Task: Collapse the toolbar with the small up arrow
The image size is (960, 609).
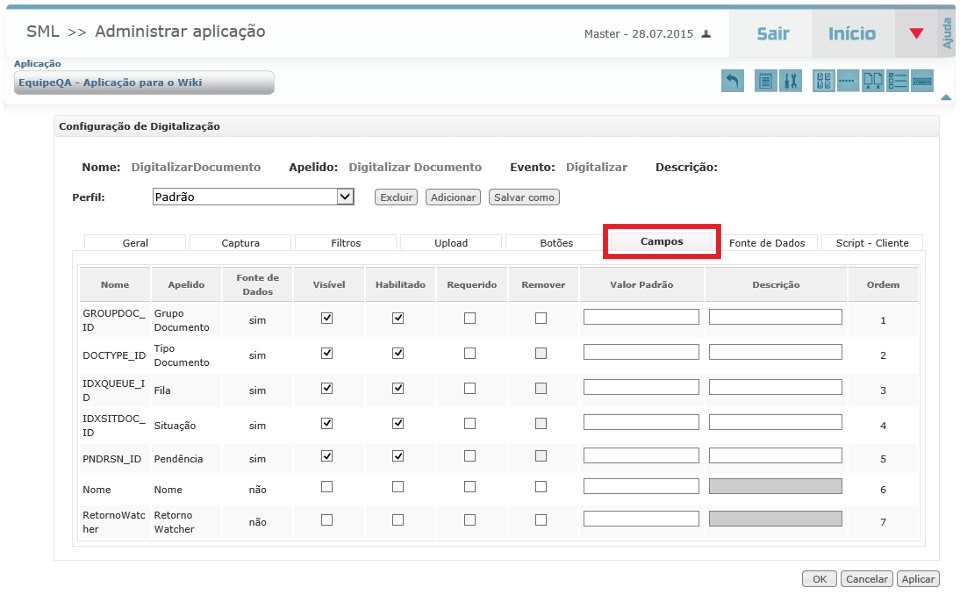Action: [946, 97]
